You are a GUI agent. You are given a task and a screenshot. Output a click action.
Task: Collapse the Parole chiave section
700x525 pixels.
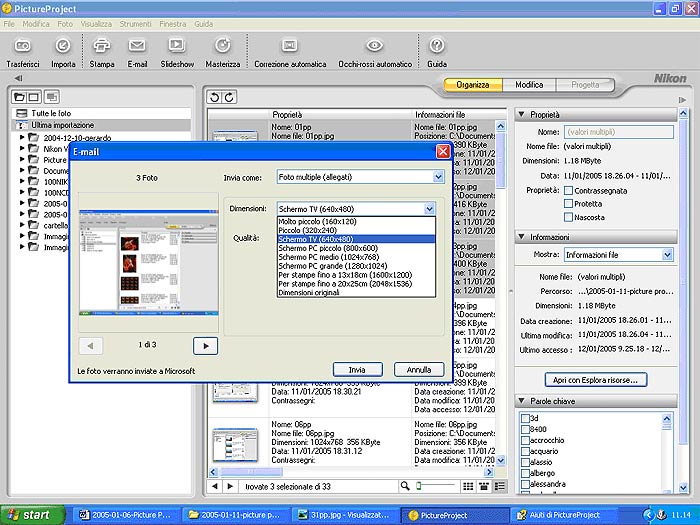(521, 401)
